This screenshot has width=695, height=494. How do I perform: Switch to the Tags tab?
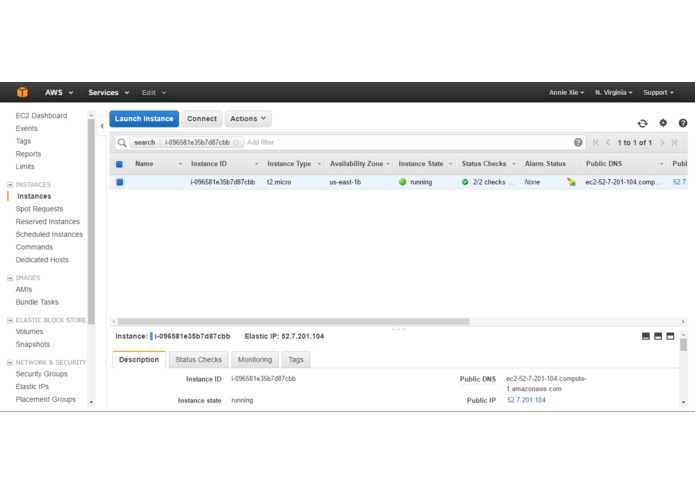click(296, 359)
